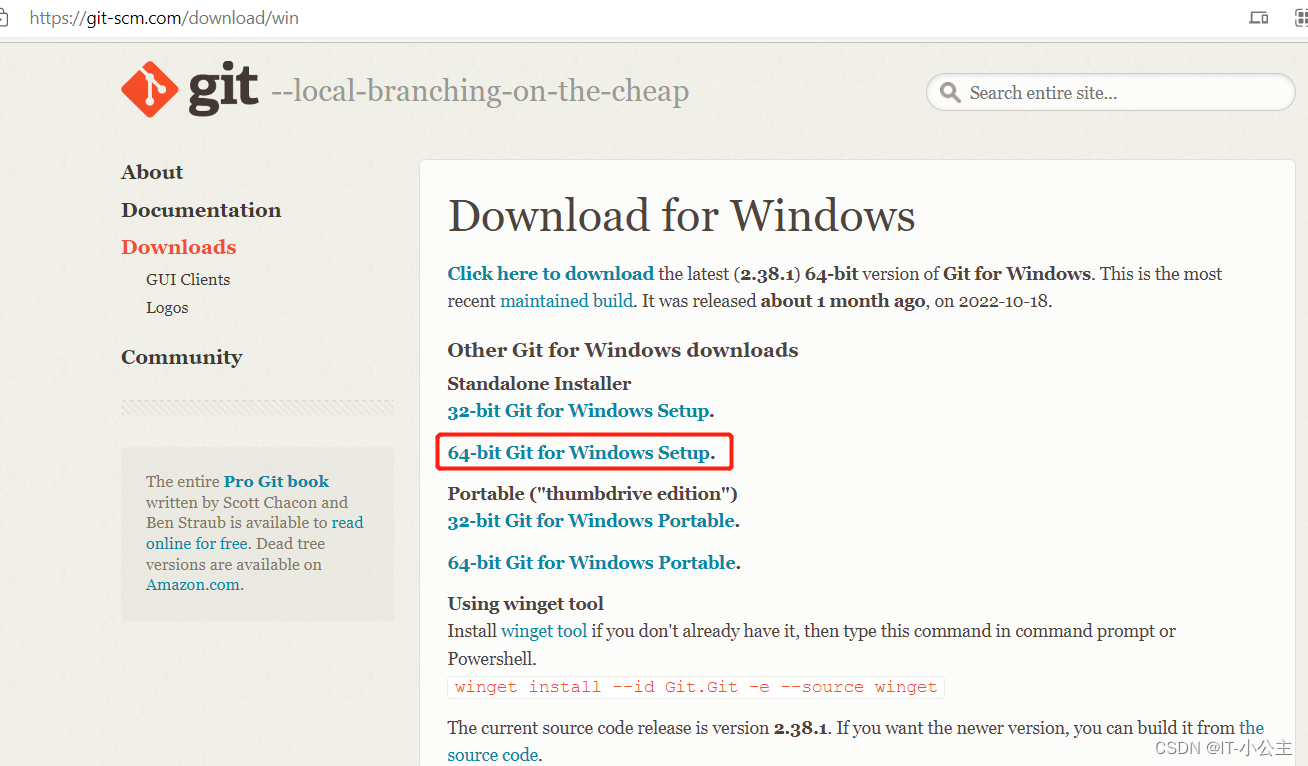Click the 'Standalone Installer' heading

[x=539, y=383]
